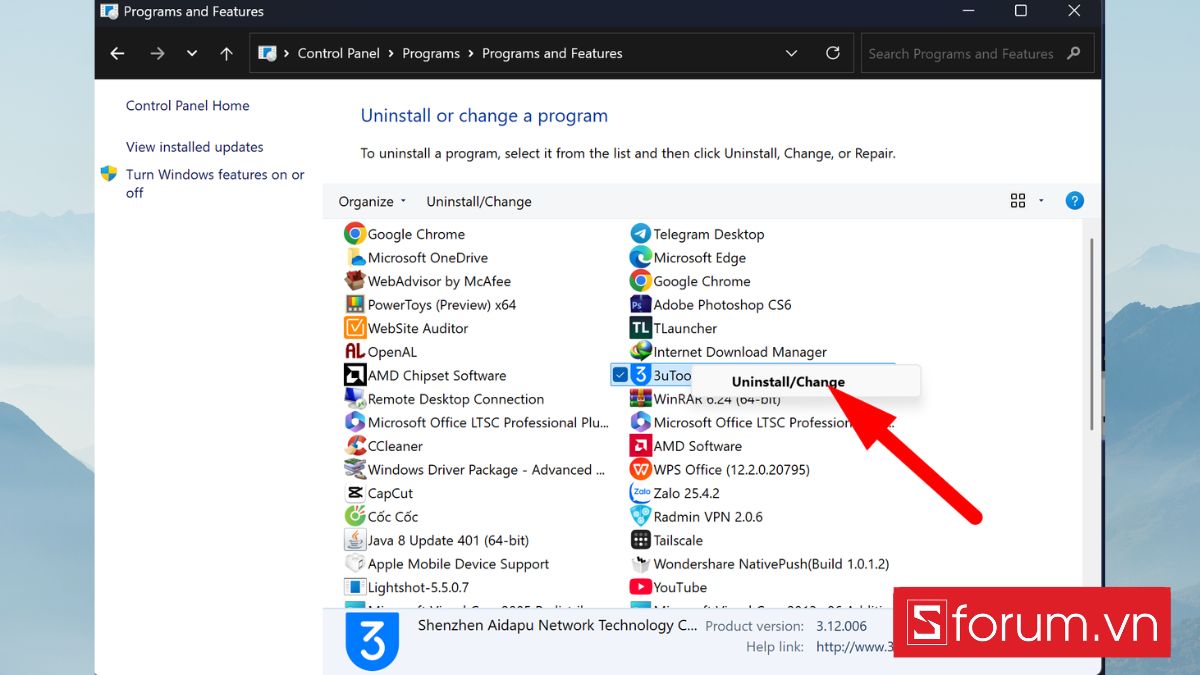This screenshot has height=675, width=1200.
Task: Open the view options dropdown arrow
Action: 1041,201
